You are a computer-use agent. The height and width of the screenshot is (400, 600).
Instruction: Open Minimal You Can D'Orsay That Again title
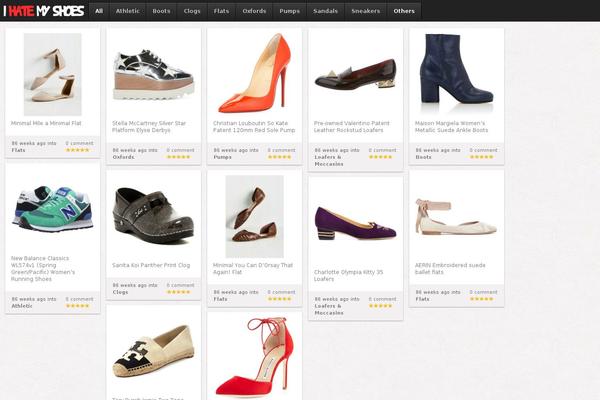point(253,269)
